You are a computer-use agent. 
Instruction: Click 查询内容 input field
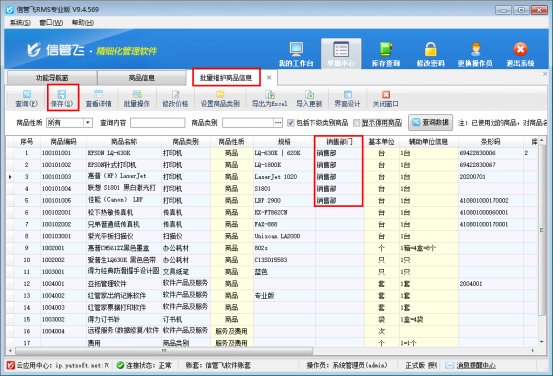click(157, 123)
